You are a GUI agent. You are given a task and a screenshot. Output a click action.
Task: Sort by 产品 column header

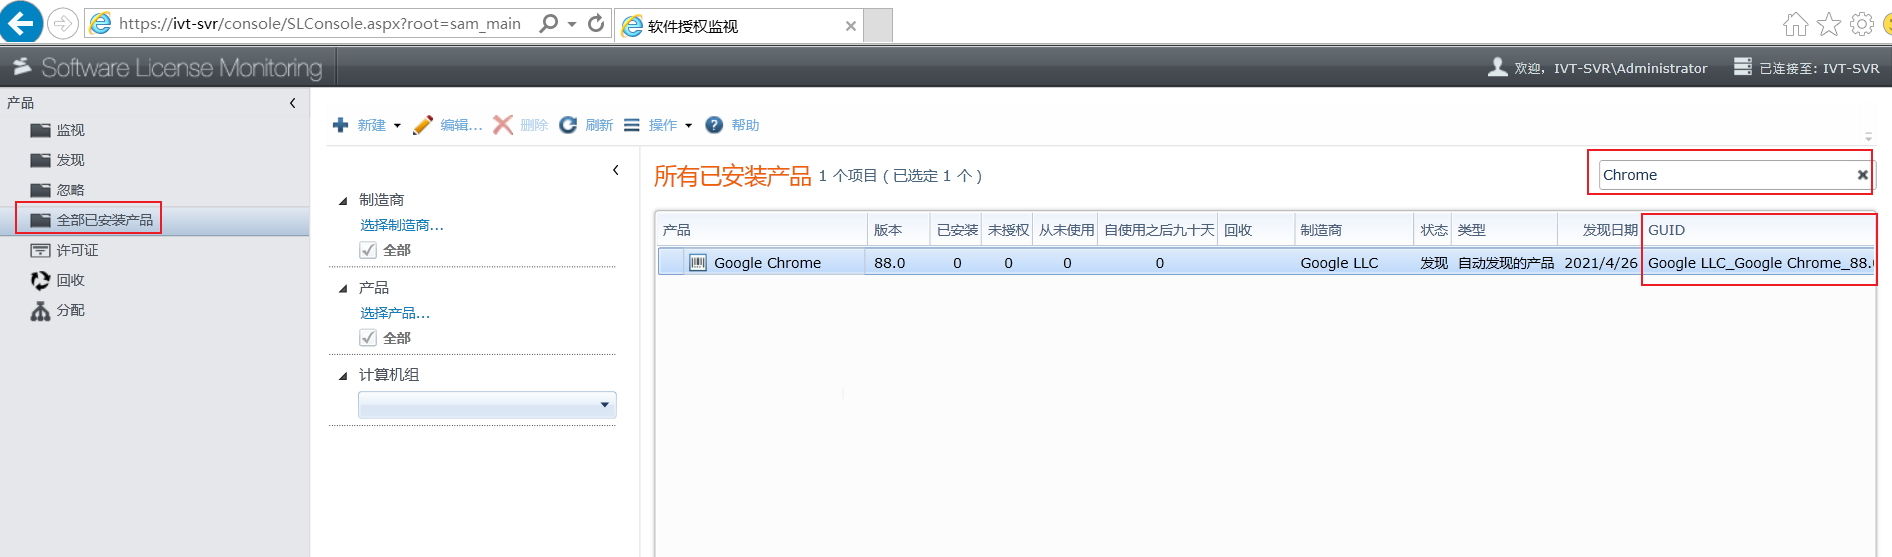[762, 230]
